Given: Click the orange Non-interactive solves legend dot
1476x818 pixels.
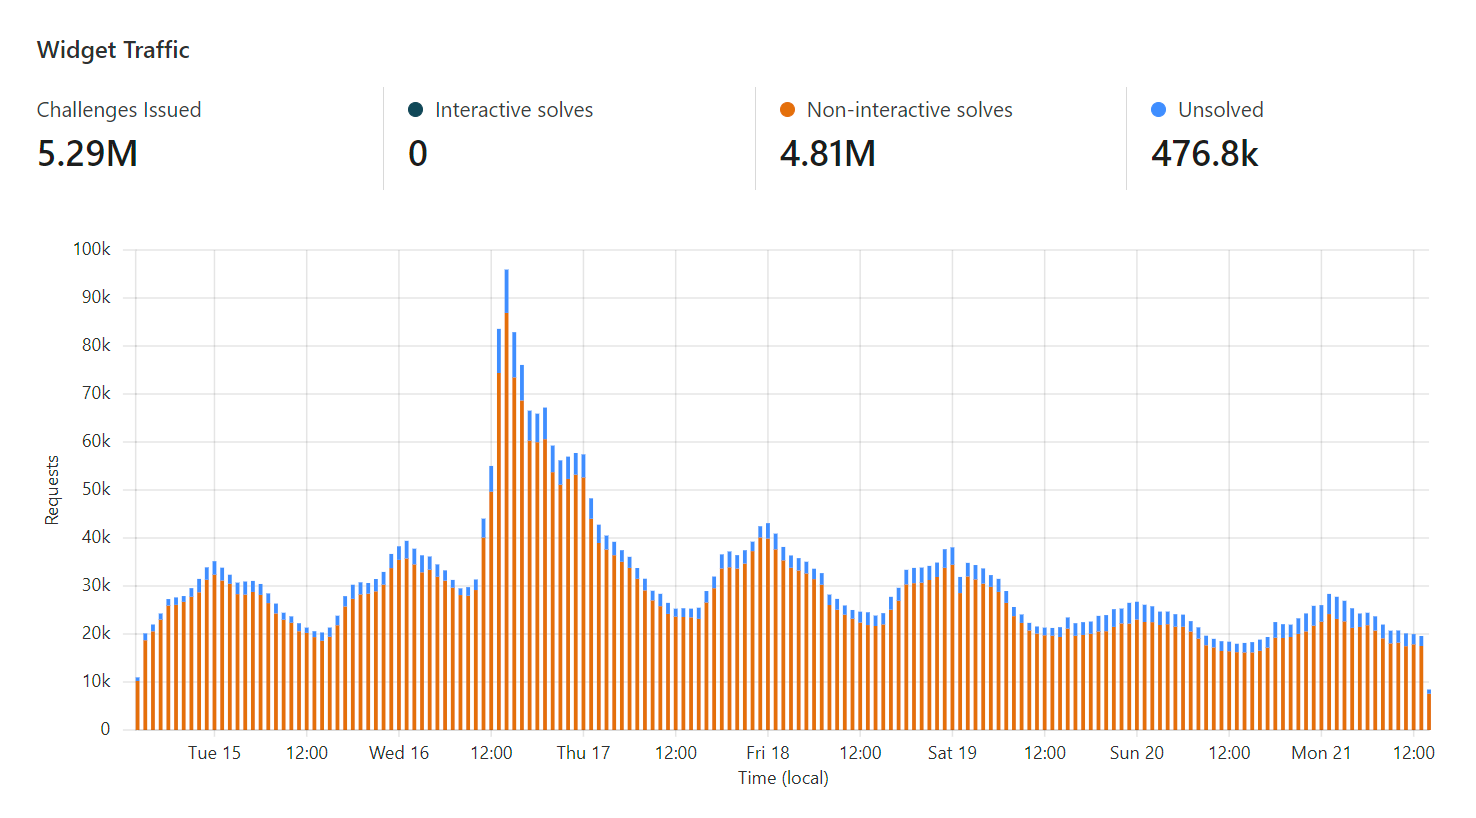Looking at the screenshot, I should [x=787, y=110].
